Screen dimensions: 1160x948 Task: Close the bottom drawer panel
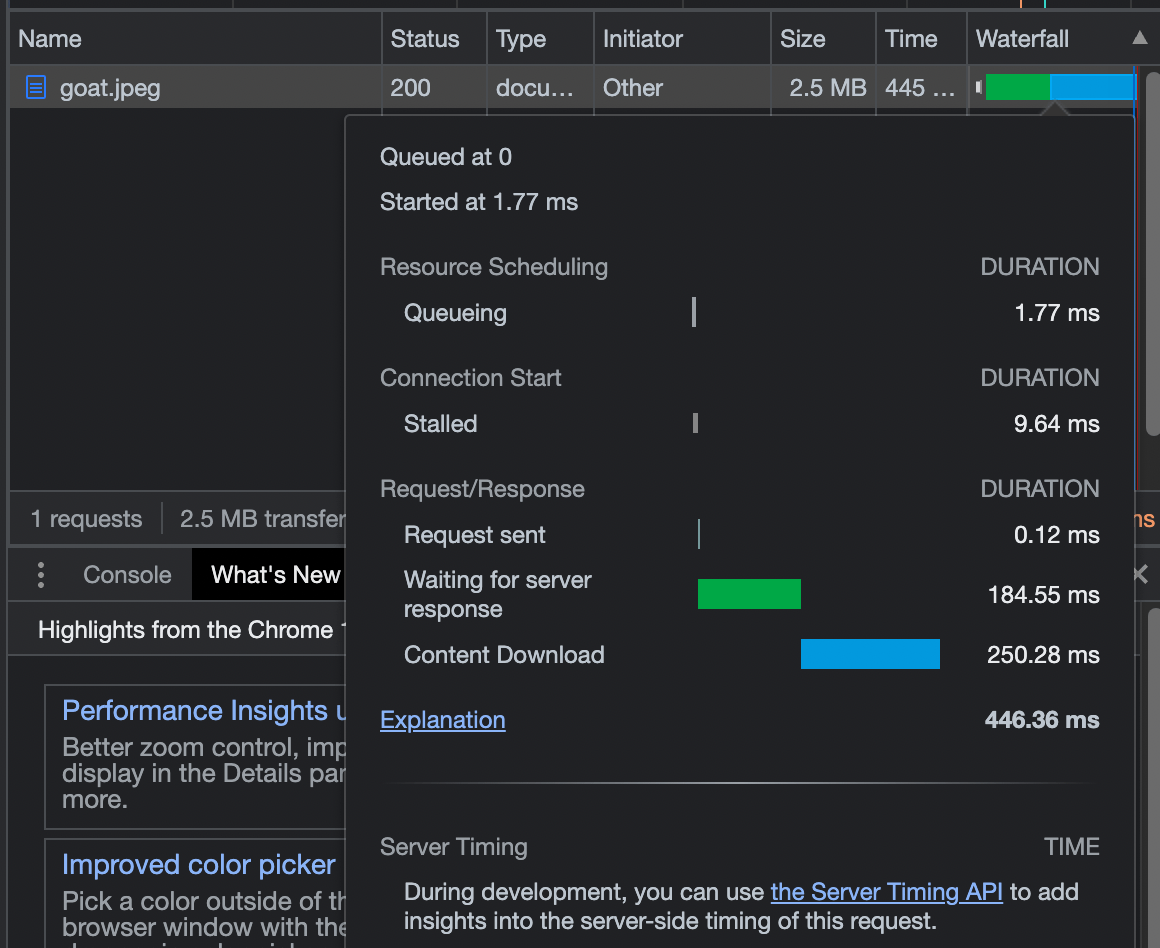tap(1141, 574)
